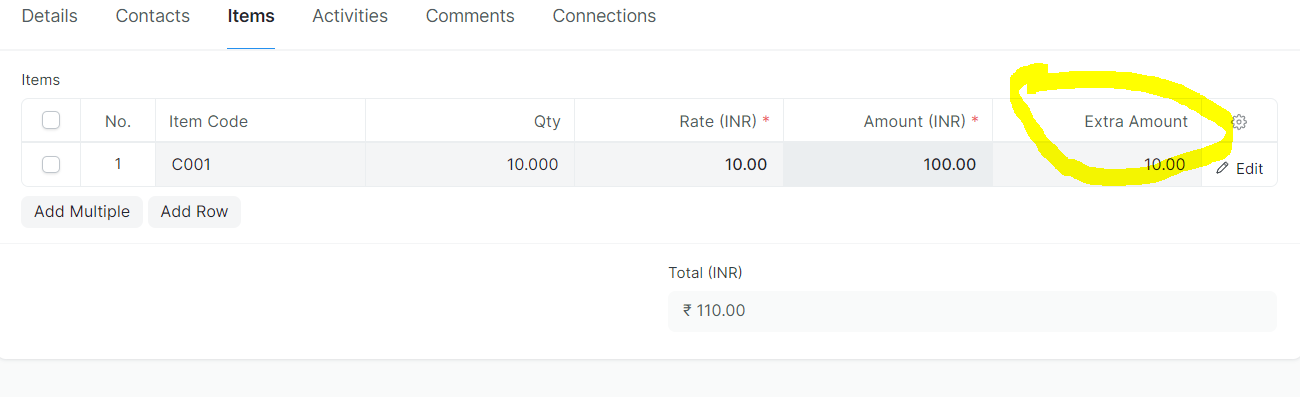1300x397 pixels.
Task: Tick the select-all checkbox in the Items header
Action: coord(51,121)
